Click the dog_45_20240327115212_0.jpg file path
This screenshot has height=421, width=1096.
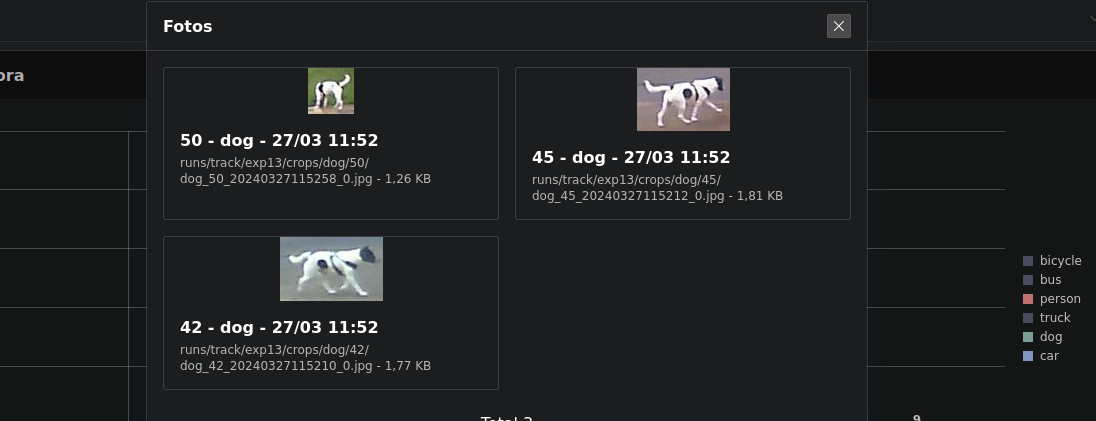point(657,187)
